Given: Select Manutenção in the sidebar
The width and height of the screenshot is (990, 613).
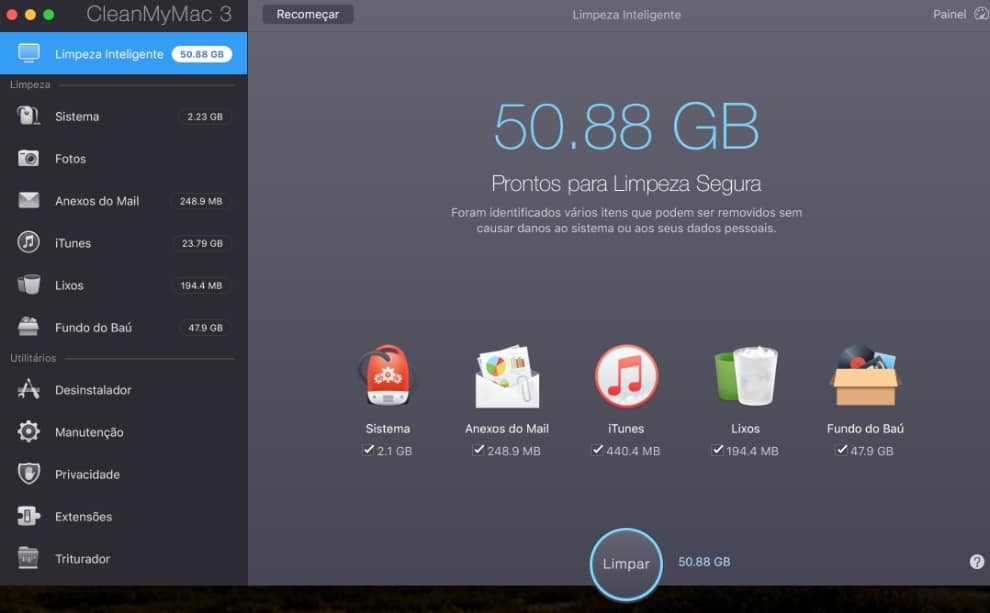Looking at the screenshot, I should pos(124,432).
